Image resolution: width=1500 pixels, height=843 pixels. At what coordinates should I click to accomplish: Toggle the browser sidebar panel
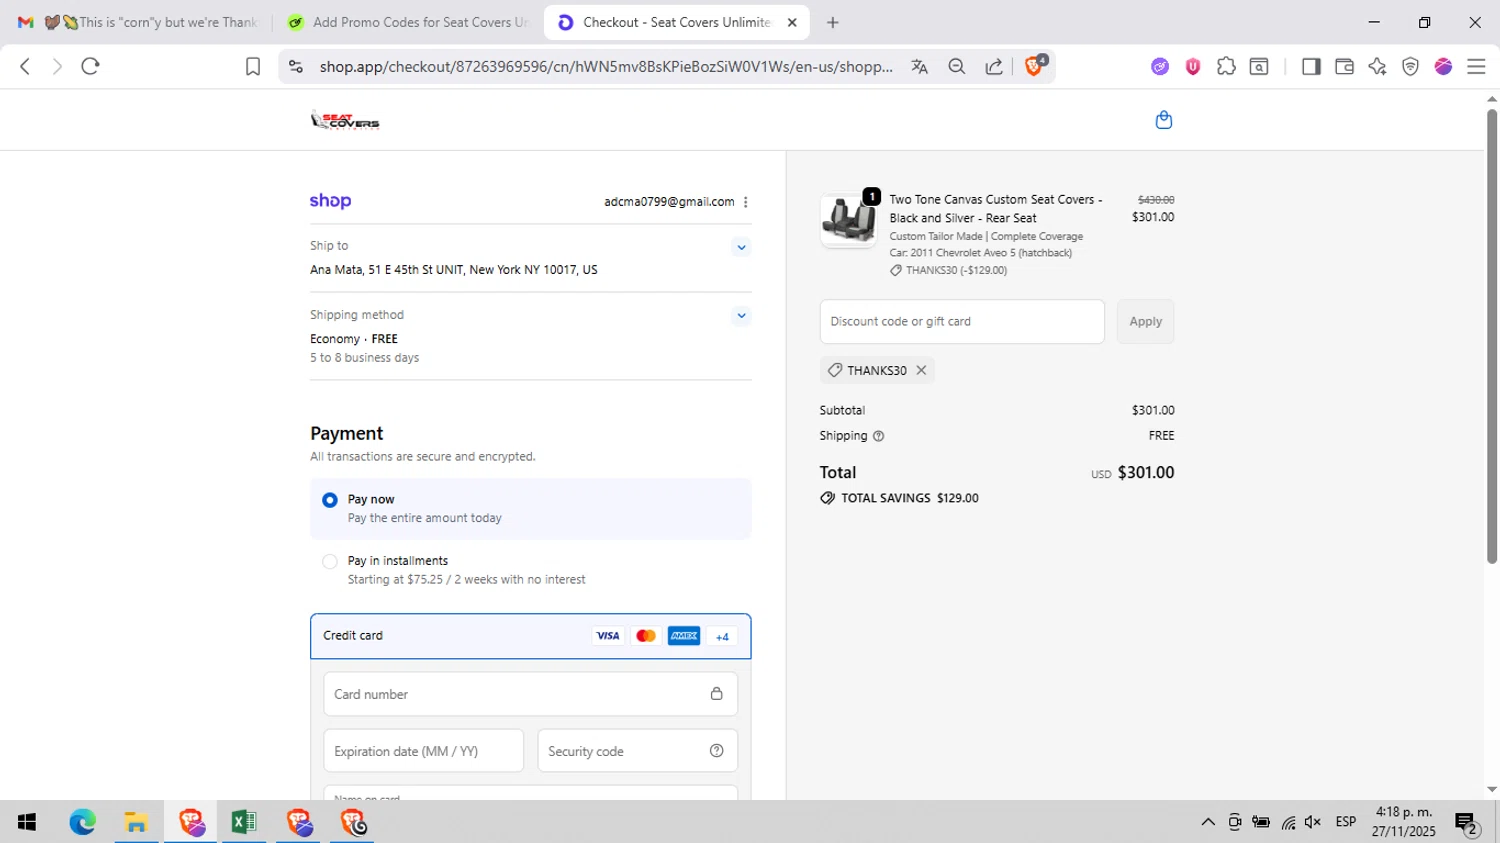coord(1311,66)
